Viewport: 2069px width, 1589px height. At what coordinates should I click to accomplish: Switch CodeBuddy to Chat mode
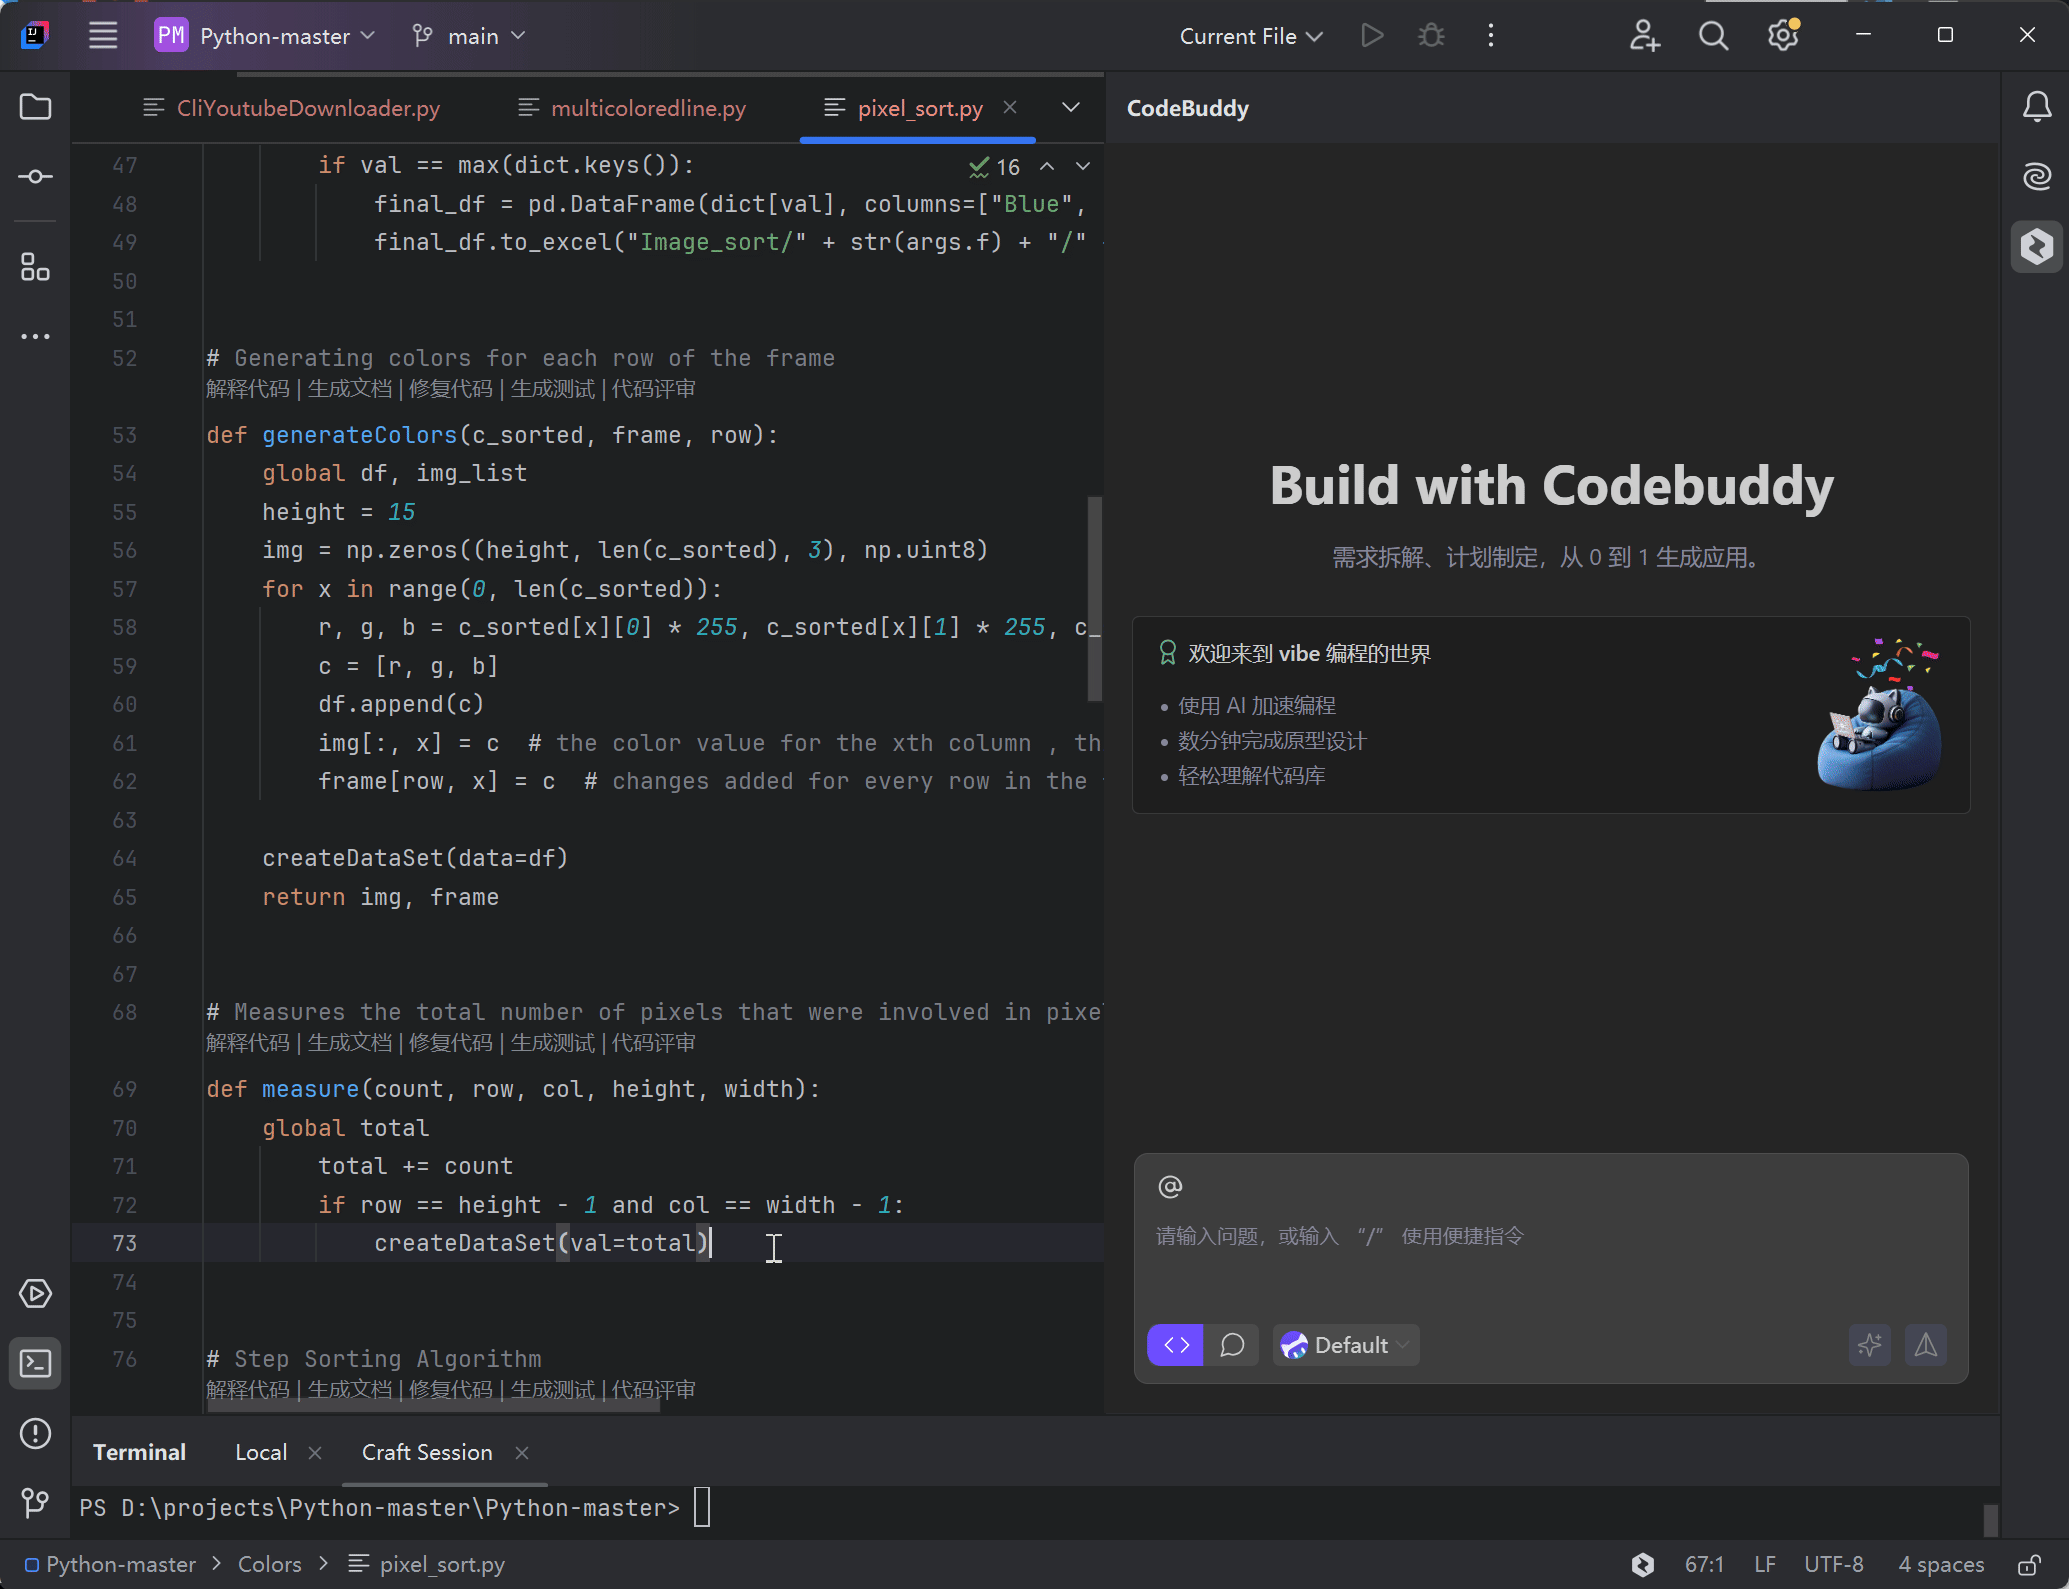coord(1232,1345)
